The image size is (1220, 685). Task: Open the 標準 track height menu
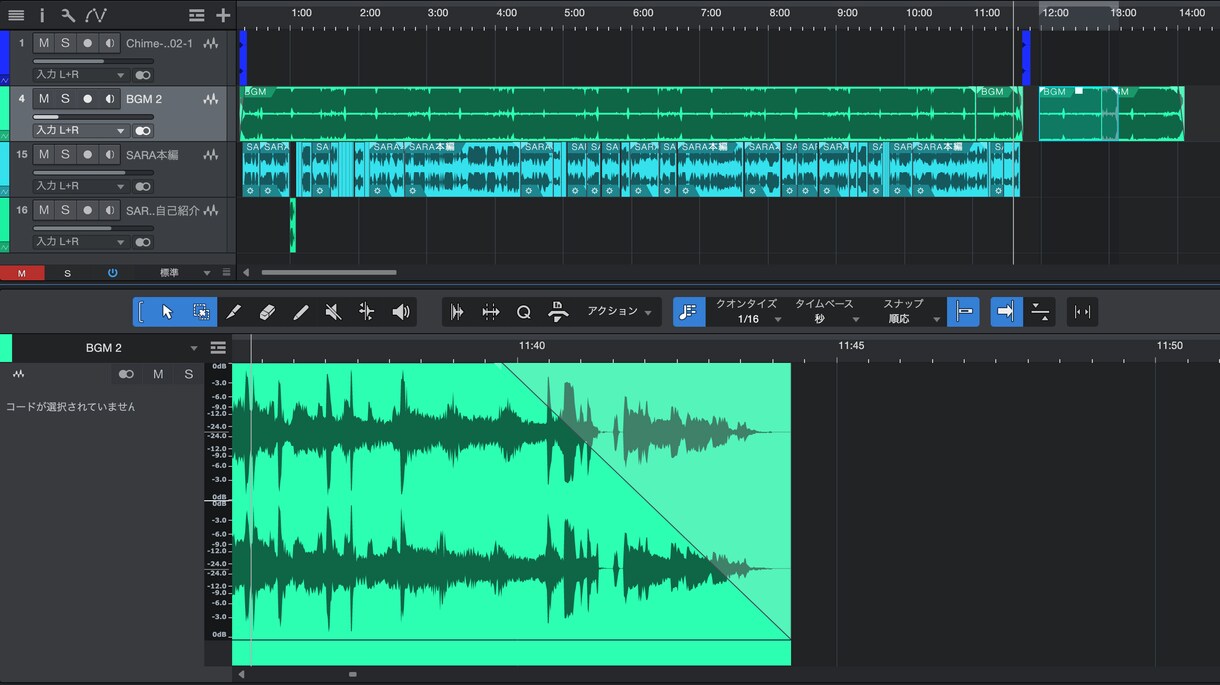point(185,273)
